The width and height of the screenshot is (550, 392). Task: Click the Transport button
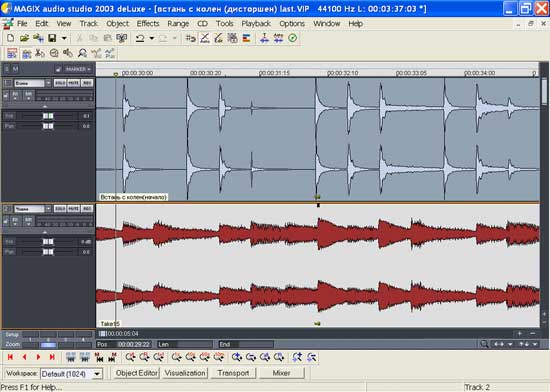[x=233, y=373]
